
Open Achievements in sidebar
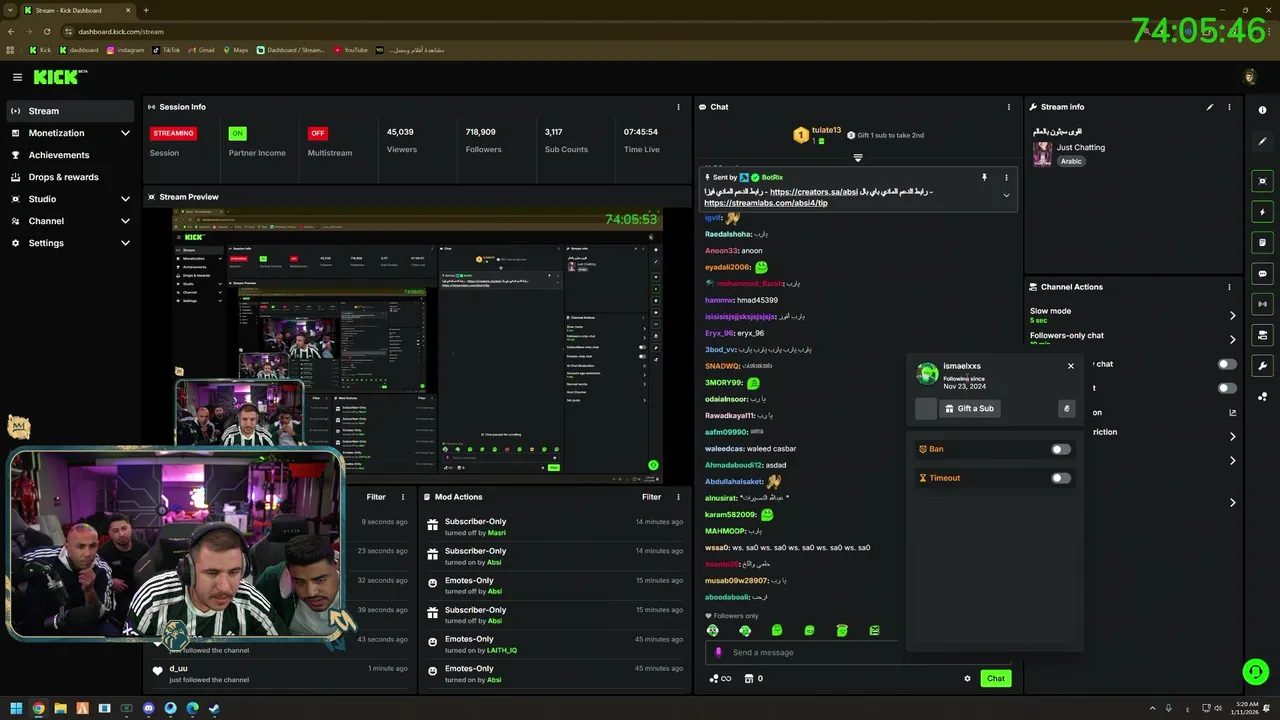click(70, 155)
